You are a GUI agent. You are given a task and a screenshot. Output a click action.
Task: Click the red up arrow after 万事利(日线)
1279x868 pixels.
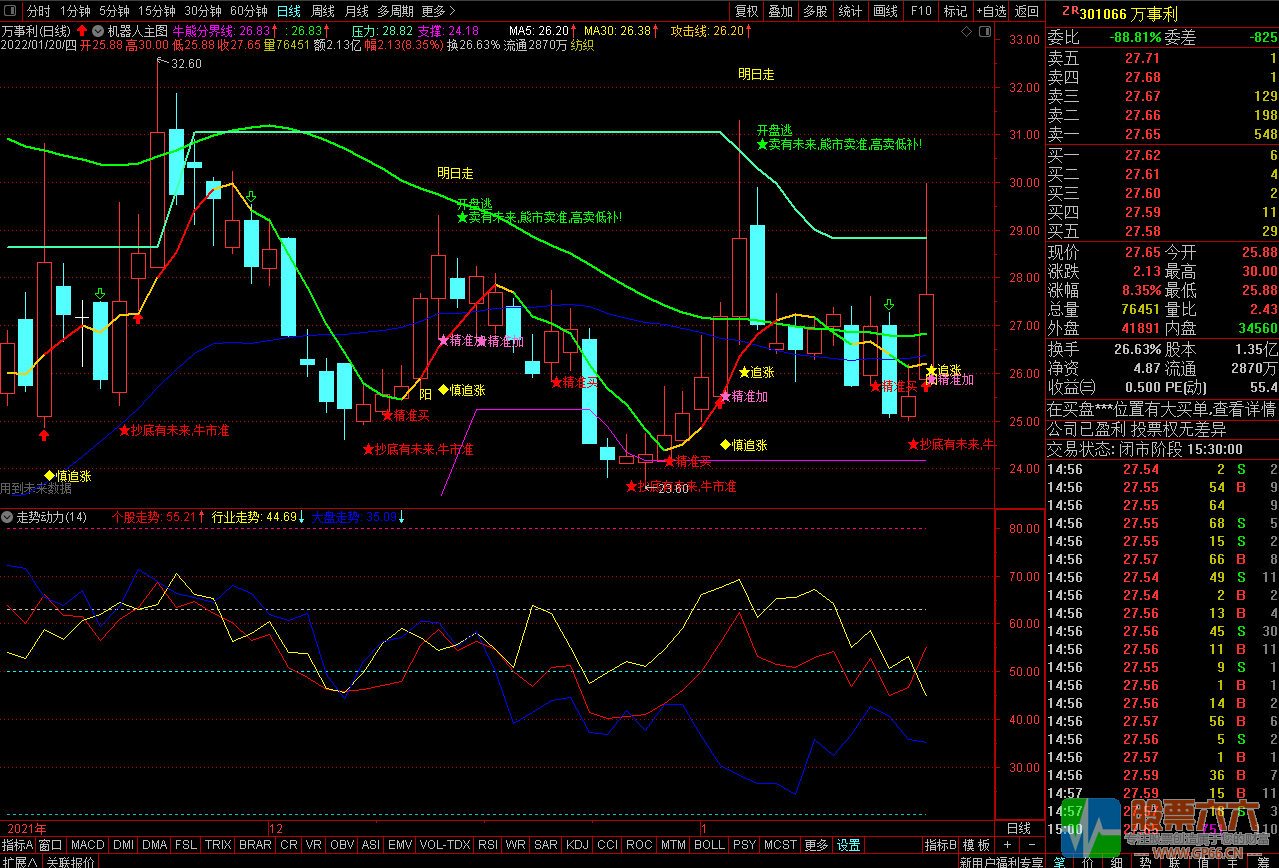pos(82,31)
